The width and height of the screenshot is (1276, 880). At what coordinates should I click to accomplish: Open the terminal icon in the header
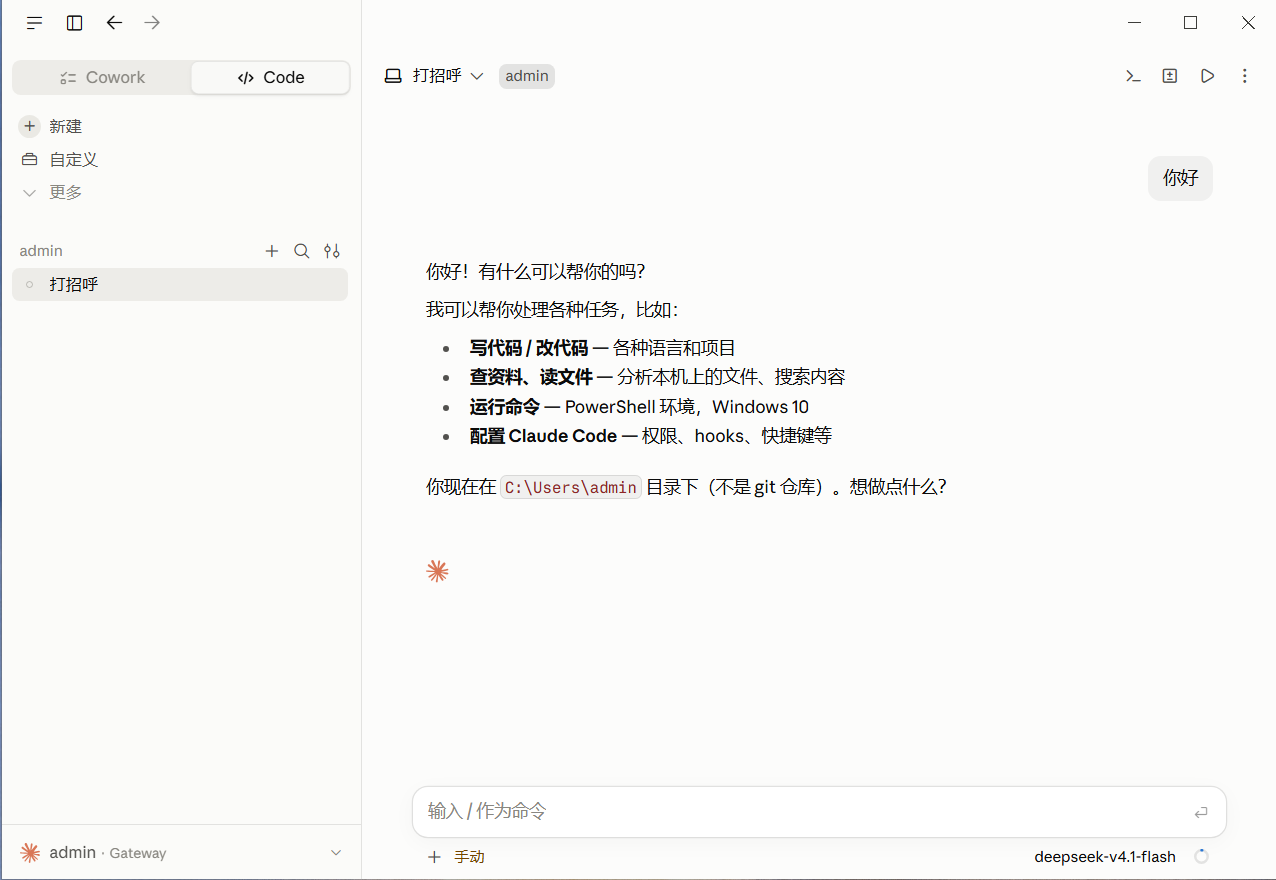point(1133,76)
